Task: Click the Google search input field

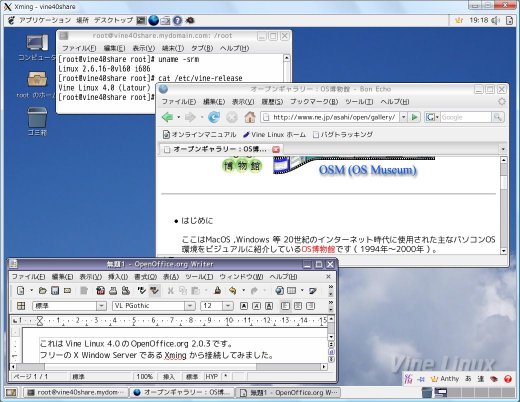Action: click(x=466, y=117)
